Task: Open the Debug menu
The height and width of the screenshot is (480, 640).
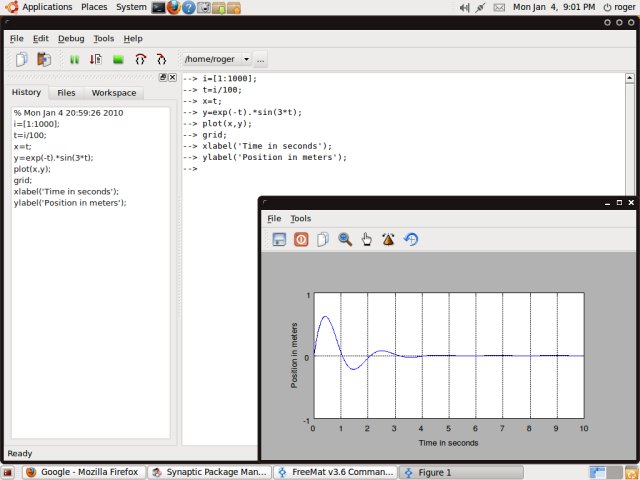Action: [71, 38]
